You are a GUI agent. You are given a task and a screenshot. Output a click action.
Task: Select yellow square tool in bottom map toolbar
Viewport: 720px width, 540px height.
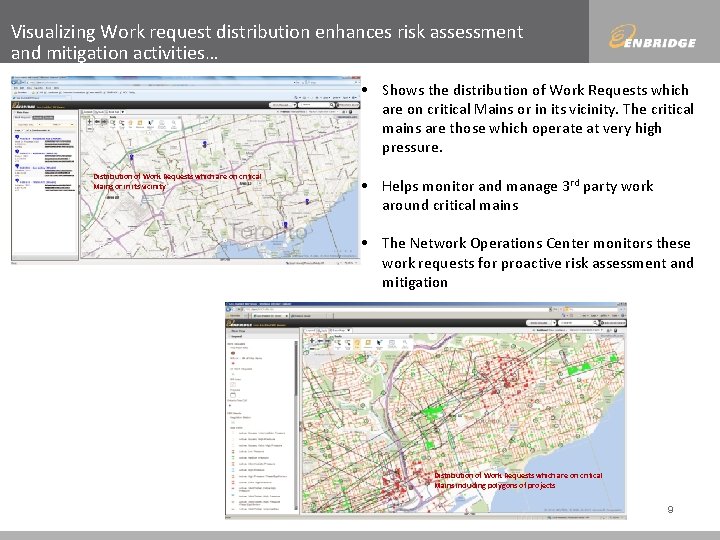pos(368,343)
